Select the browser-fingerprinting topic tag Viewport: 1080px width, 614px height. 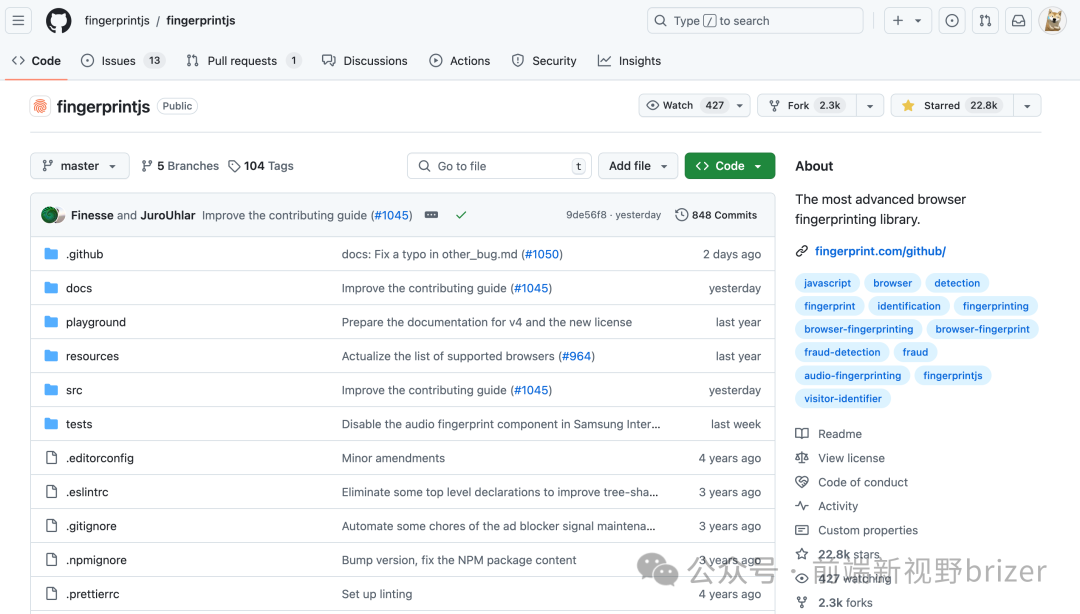point(858,329)
